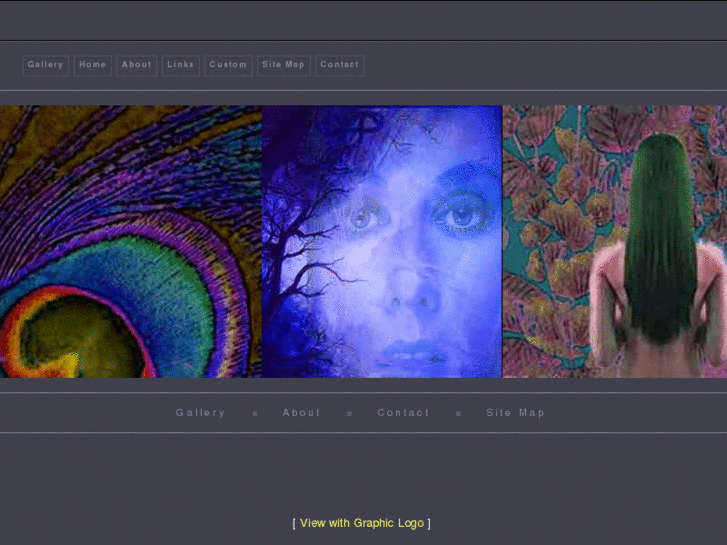
Task: Click the Contact link in footer navigation
Action: (403, 413)
